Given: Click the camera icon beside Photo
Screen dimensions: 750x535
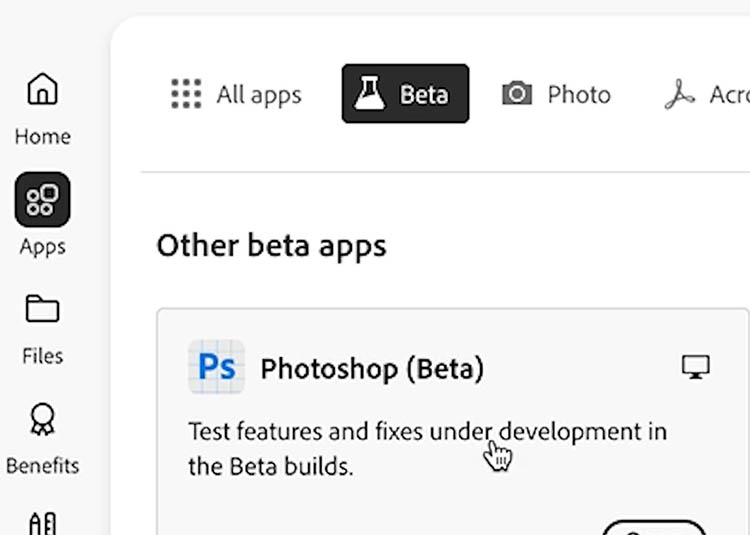Looking at the screenshot, I should tap(517, 94).
